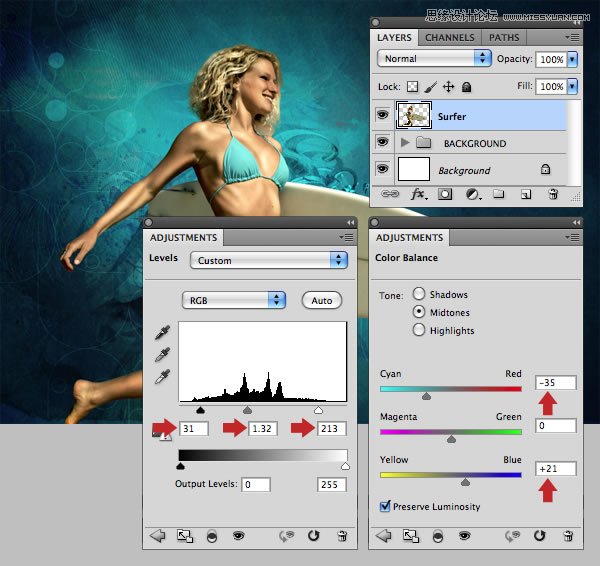Click the shadow input level field 31
The height and width of the screenshot is (566, 600).
[194, 428]
